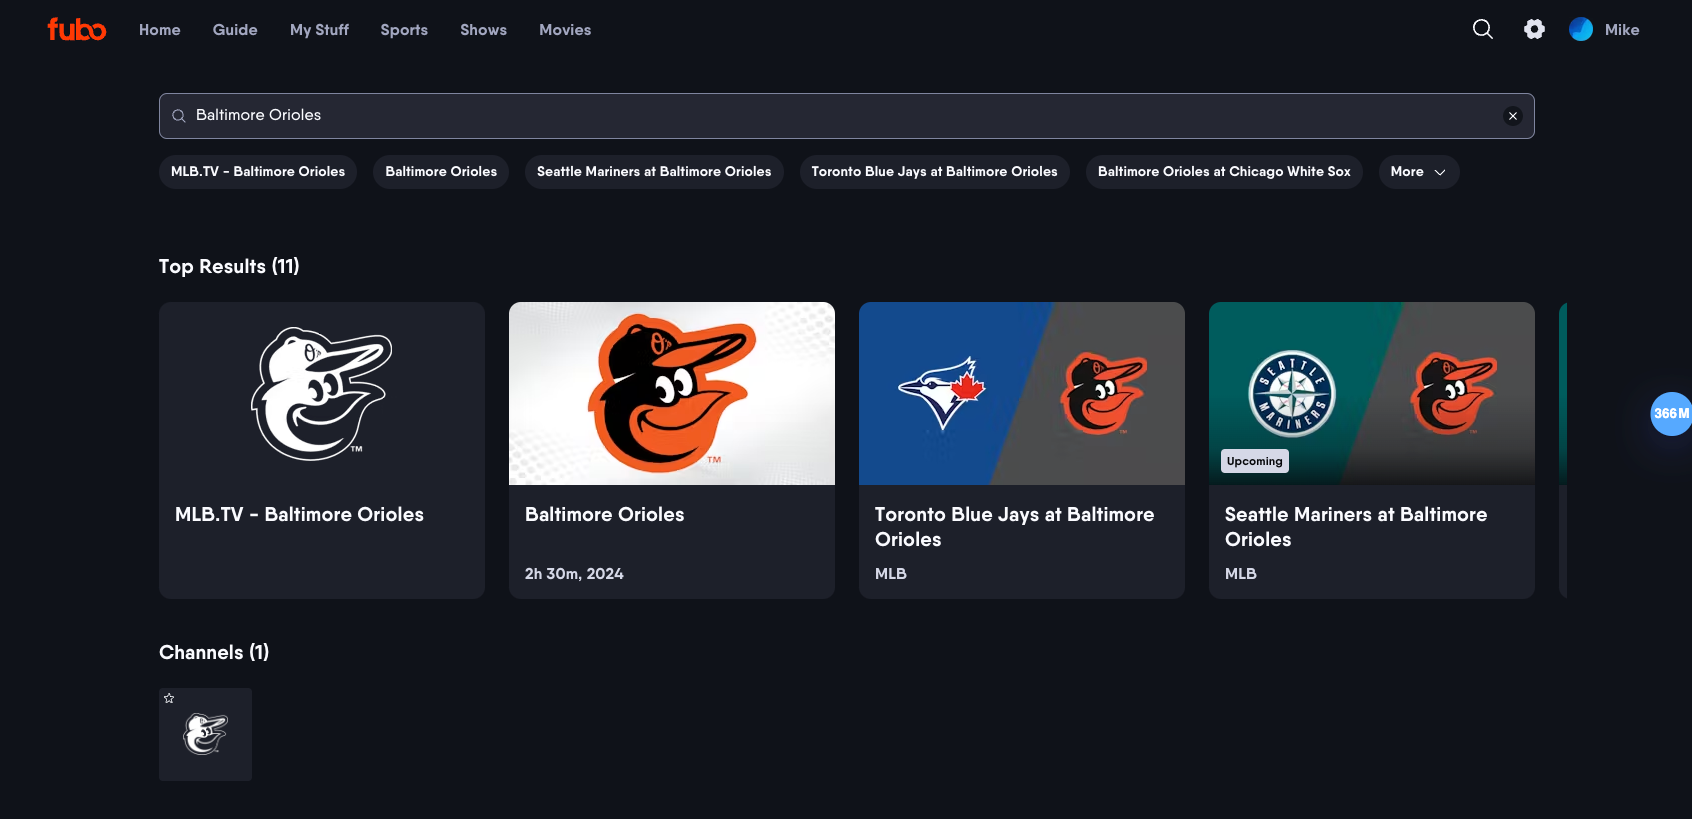Screen dimensions: 1692x819
Task: Click 'Seattle Mariners at Baltimore Orioles' card title
Action: click(x=1356, y=527)
